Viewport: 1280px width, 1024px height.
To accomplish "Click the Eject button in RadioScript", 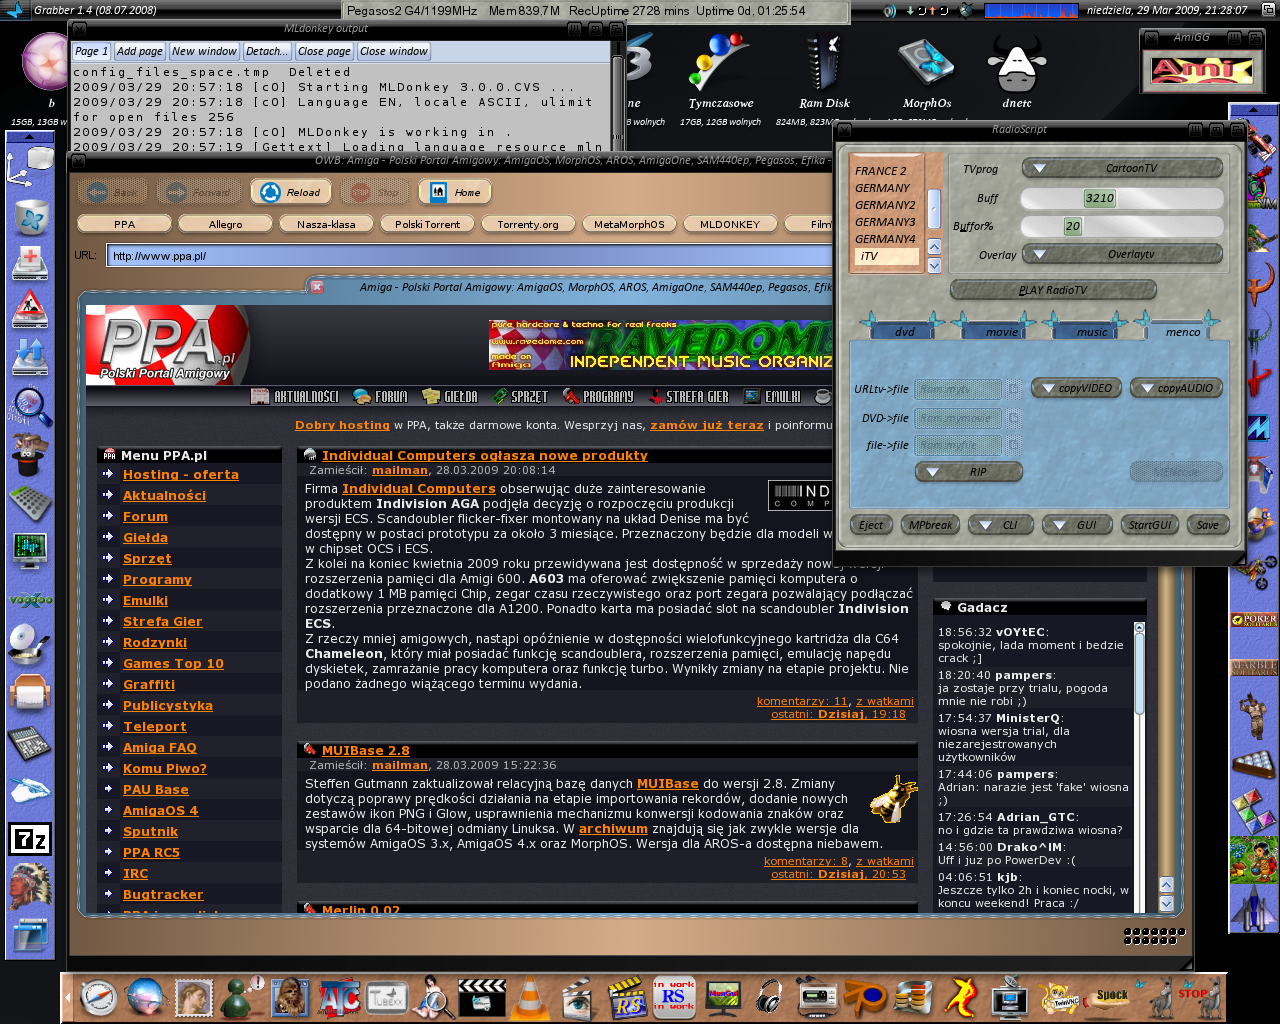I will (871, 525).
